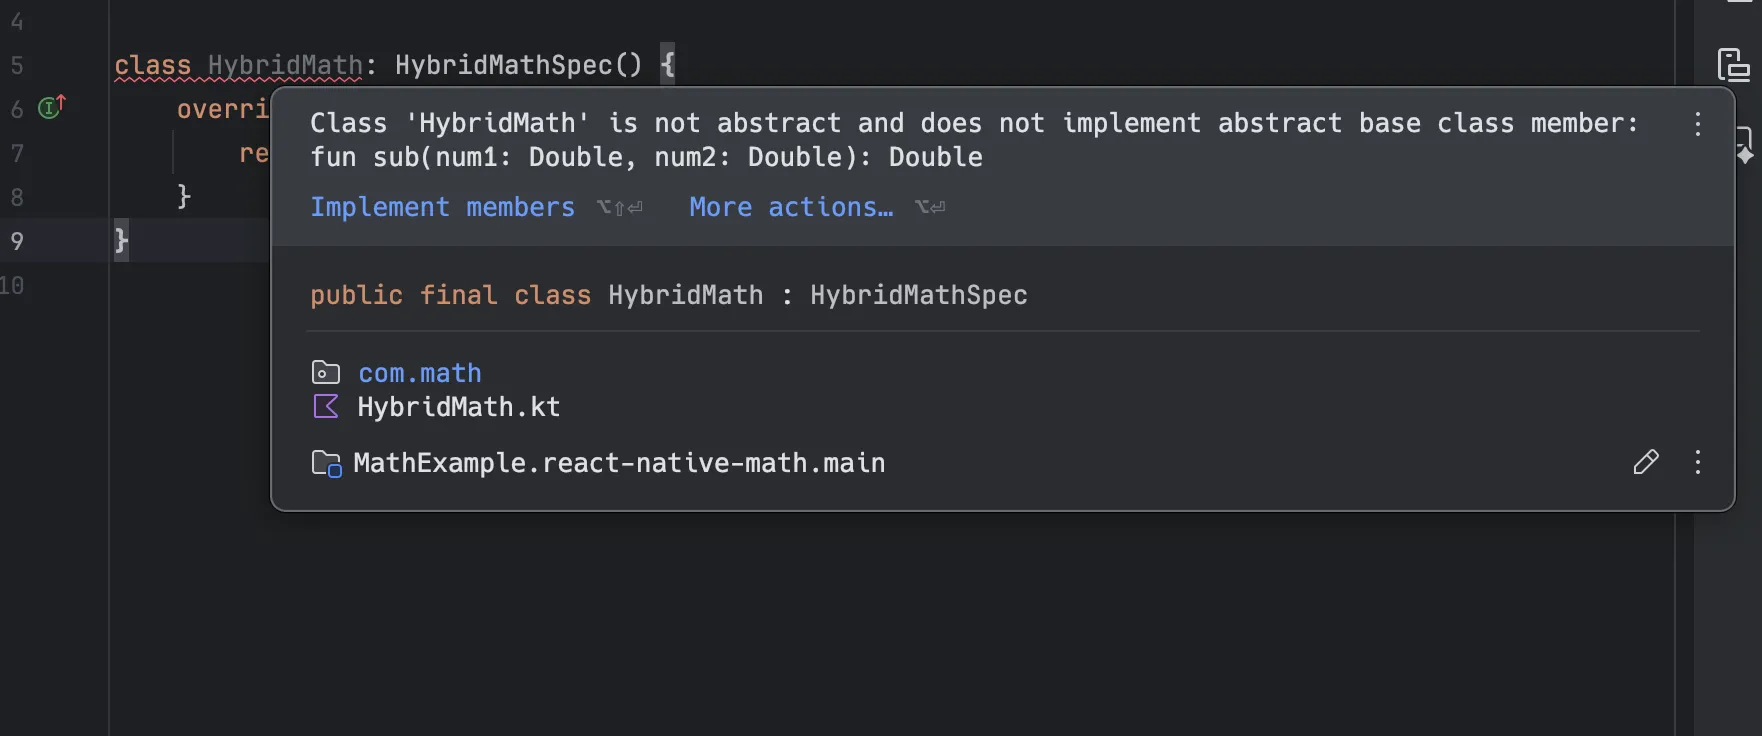Open the AI Assistant sparkle icon on right edge

pos(1745,152)
